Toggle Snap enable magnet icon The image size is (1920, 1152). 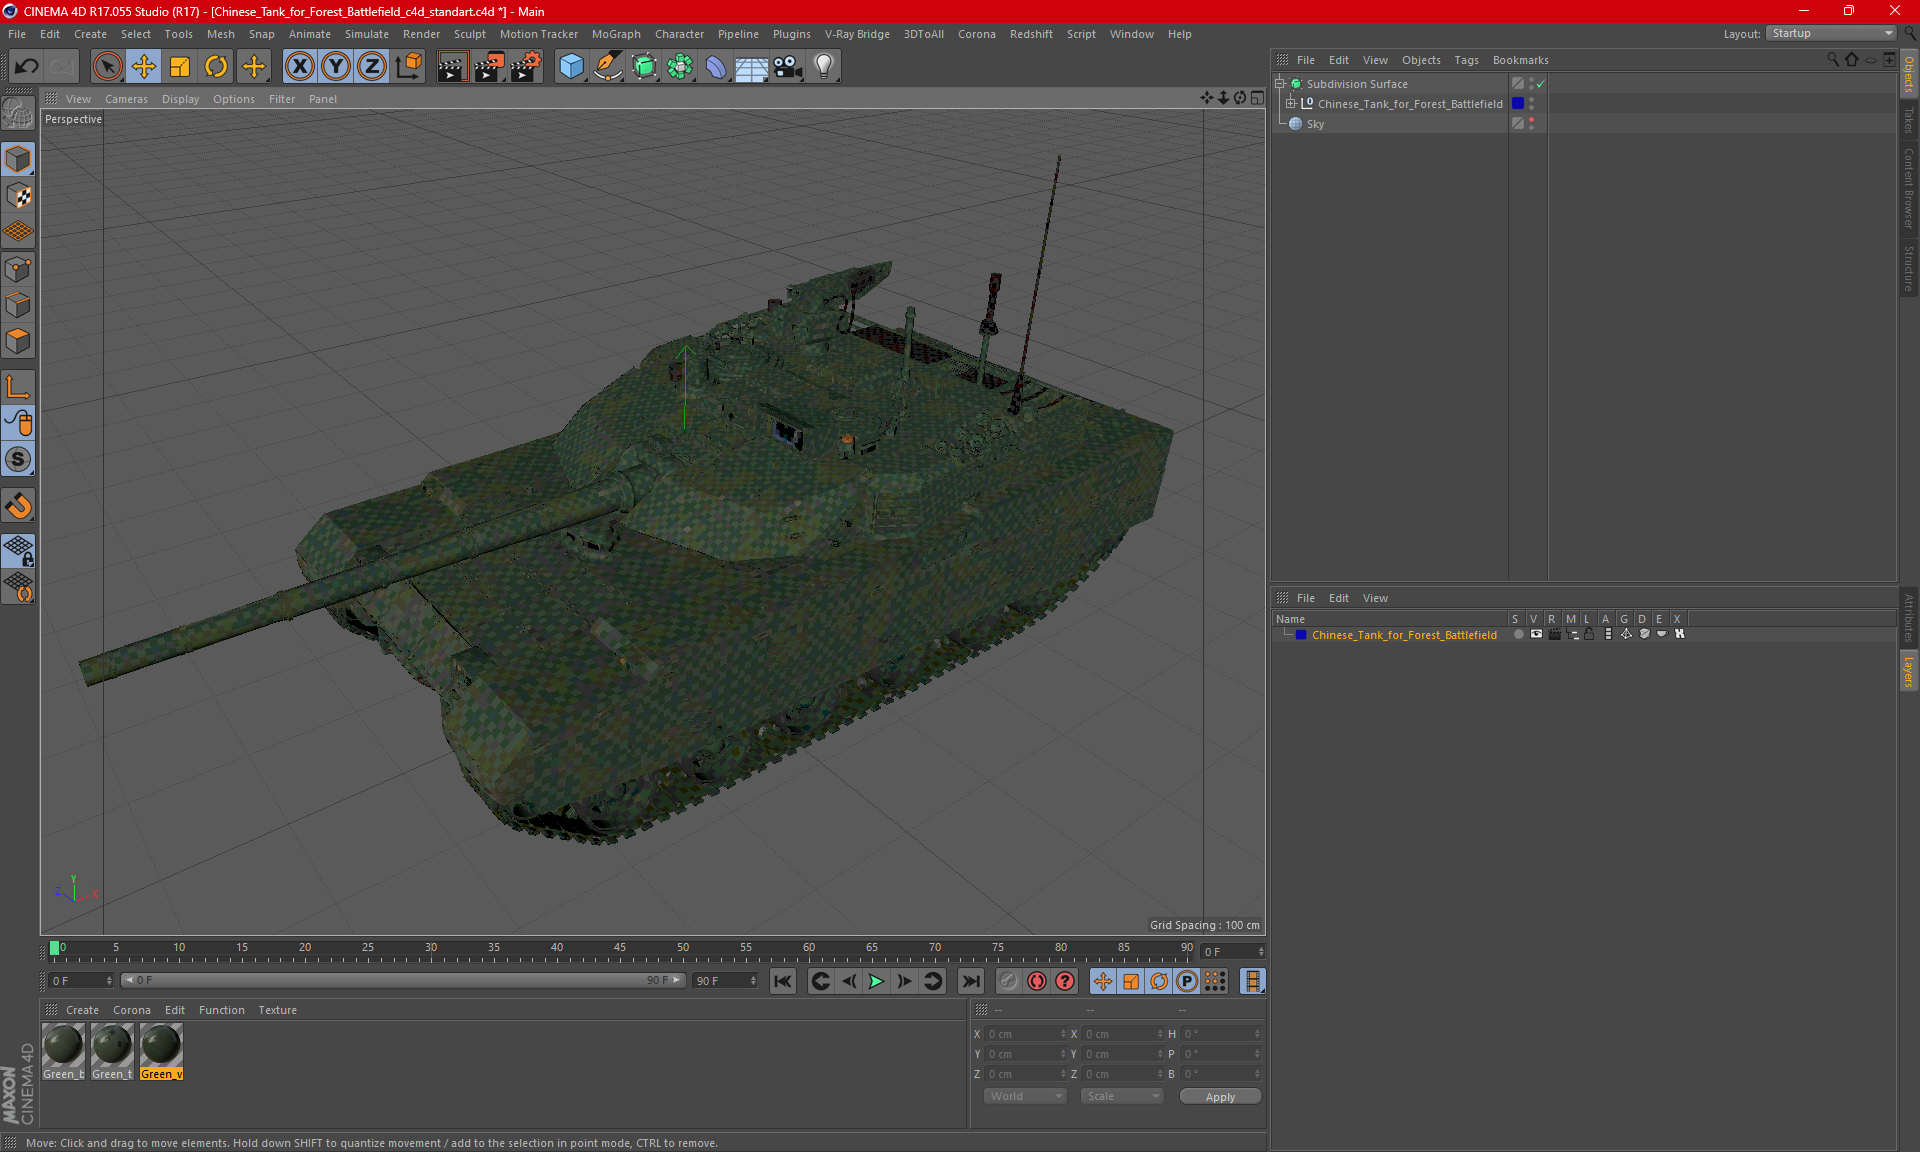(18, 506)
